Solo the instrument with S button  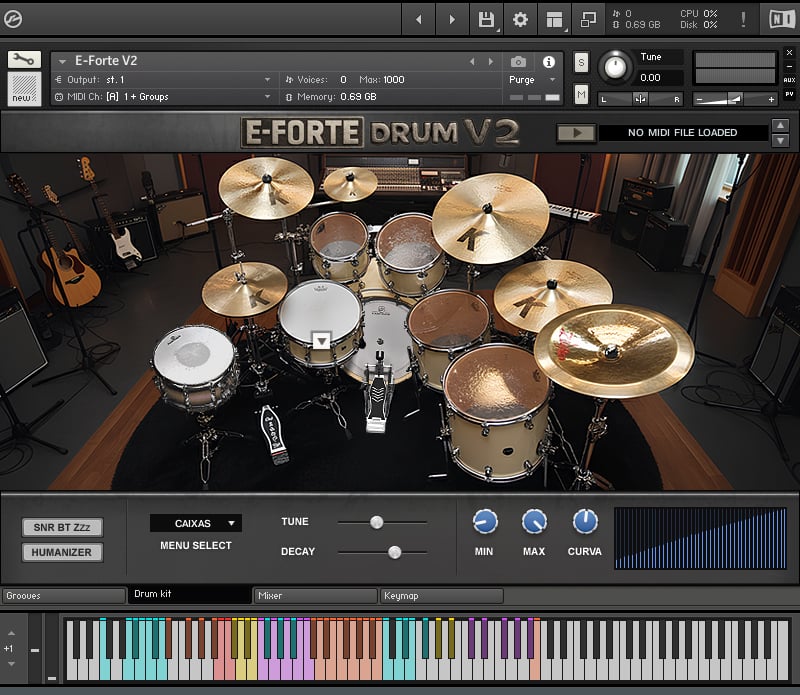[x=581, y=63]
